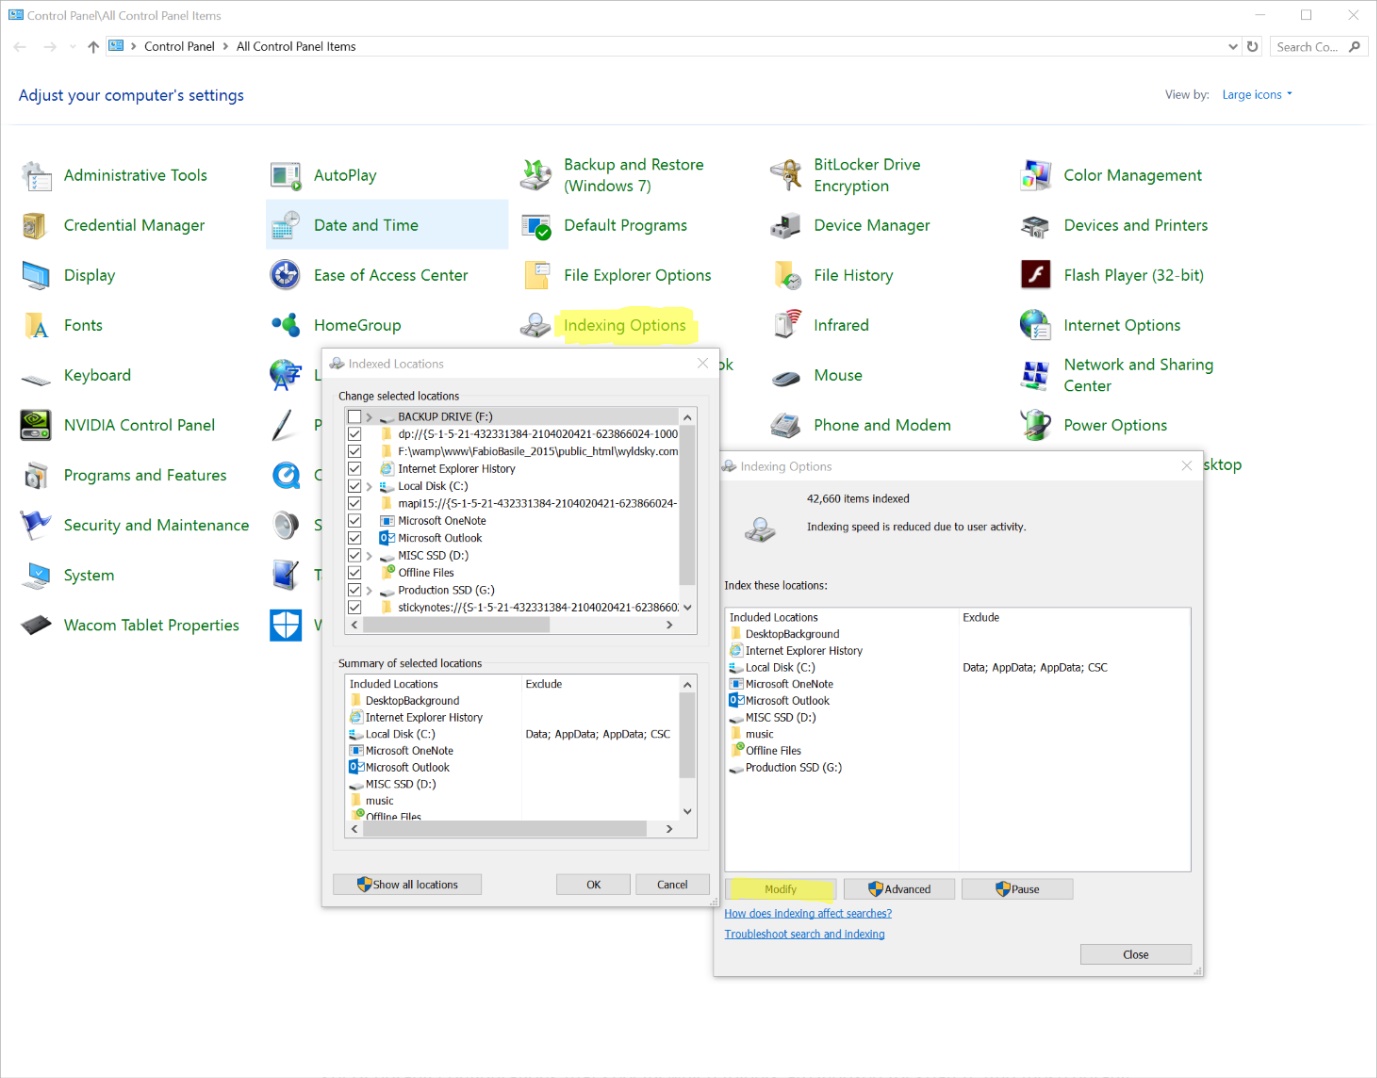Screen dimensions: 1377x1078
Task: Open Internet Options icon
Action: [1036, 326]
